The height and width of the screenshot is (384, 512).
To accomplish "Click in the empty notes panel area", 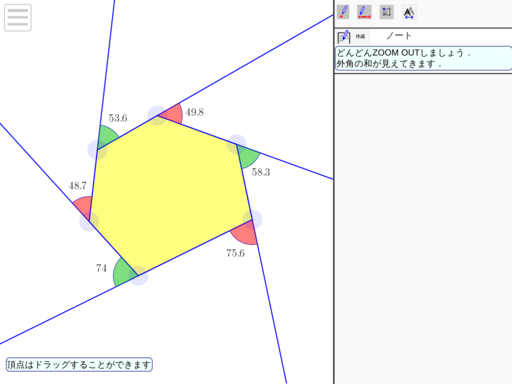I will tap(423, 227).
